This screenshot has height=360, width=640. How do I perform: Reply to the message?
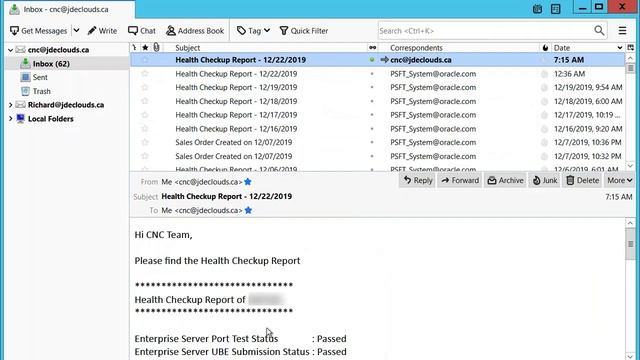point(418,180)
